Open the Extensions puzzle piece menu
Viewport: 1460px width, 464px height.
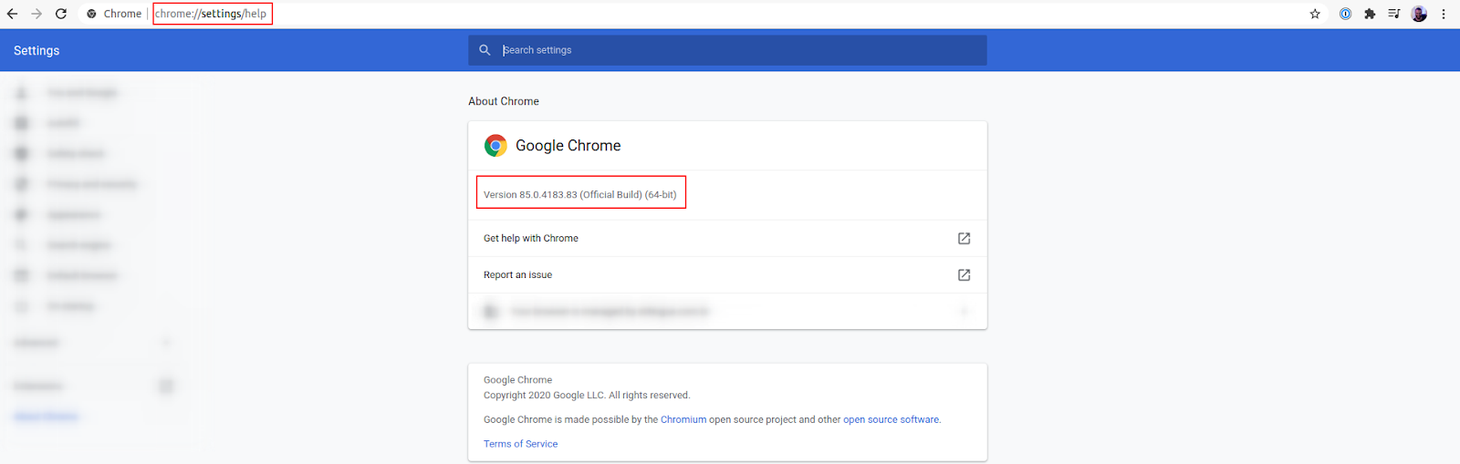click(1370, 14)
